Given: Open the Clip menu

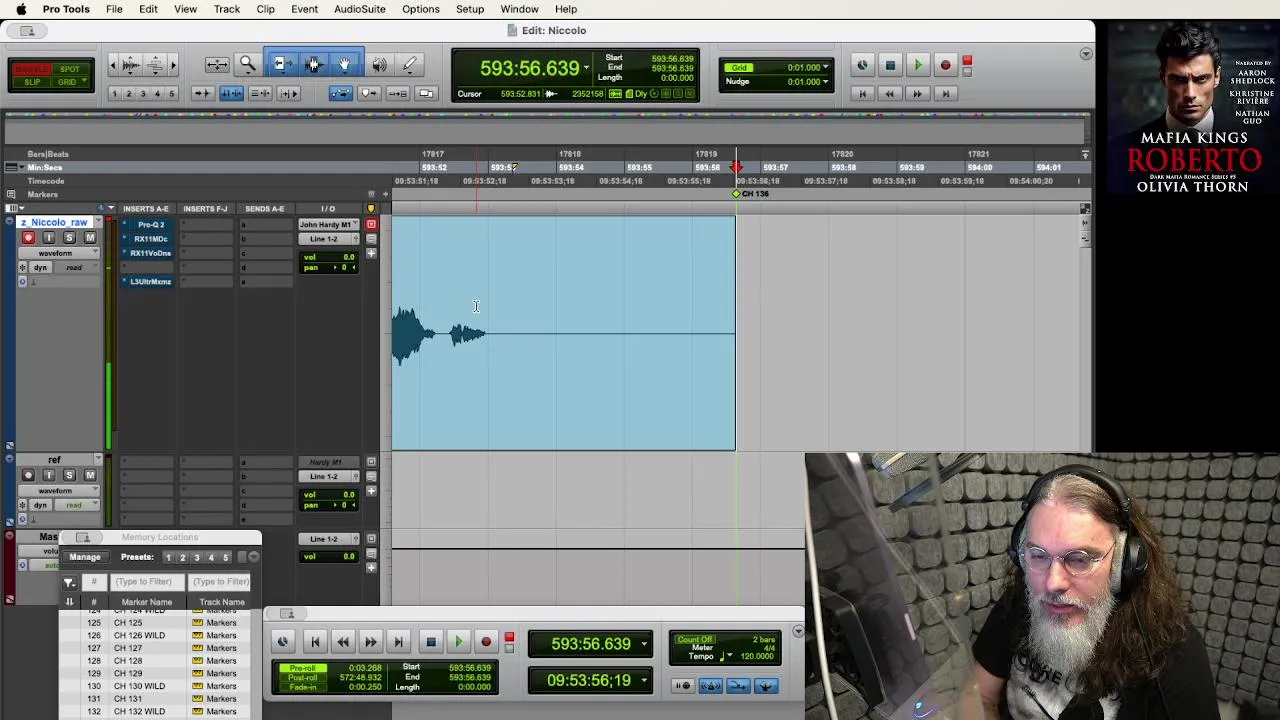Looking at the screenshot, I should pyautogui.click(x=265, y=9).
